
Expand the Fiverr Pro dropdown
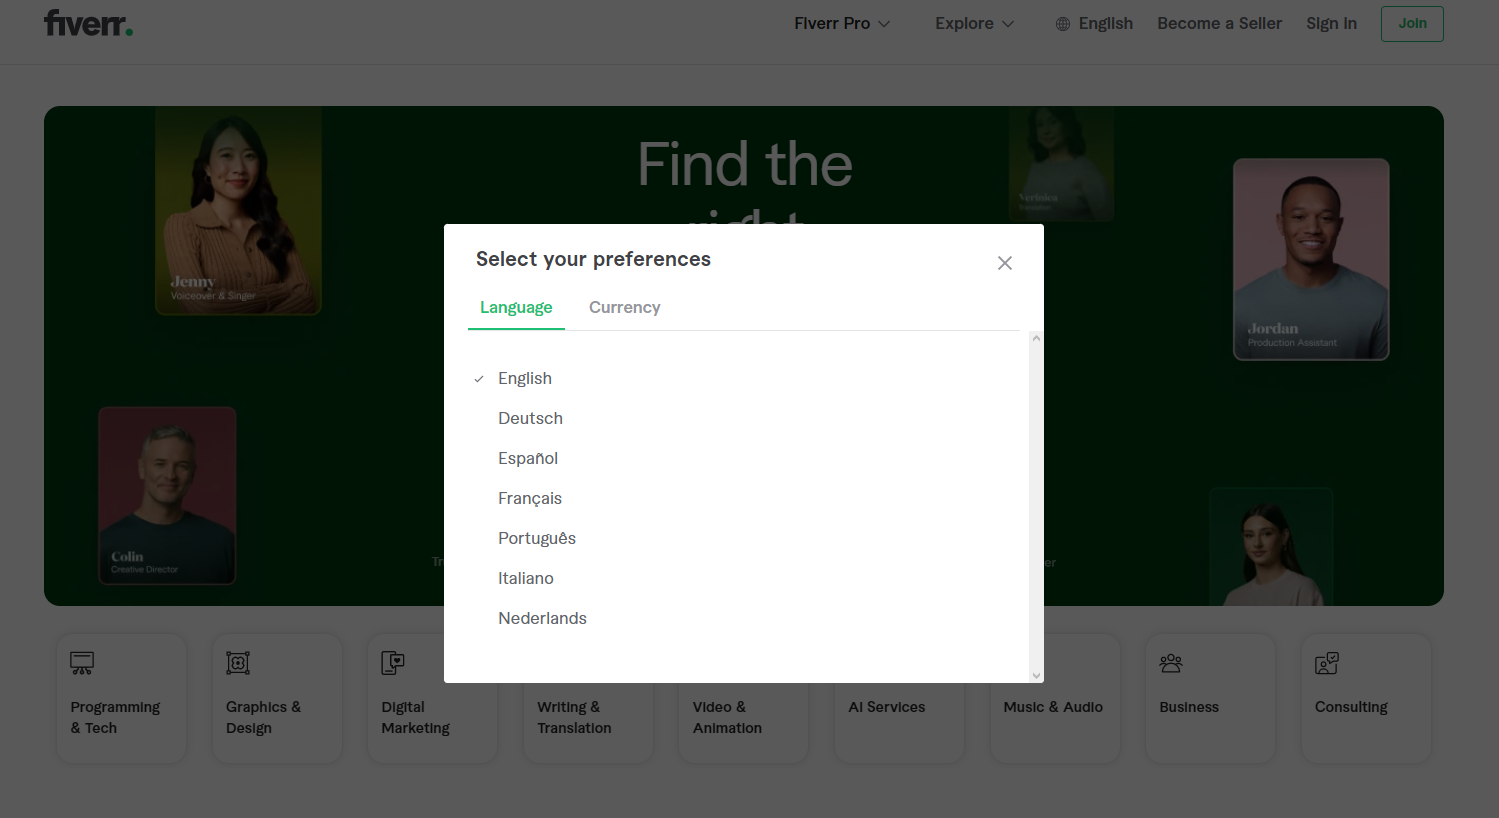[842, 23]
